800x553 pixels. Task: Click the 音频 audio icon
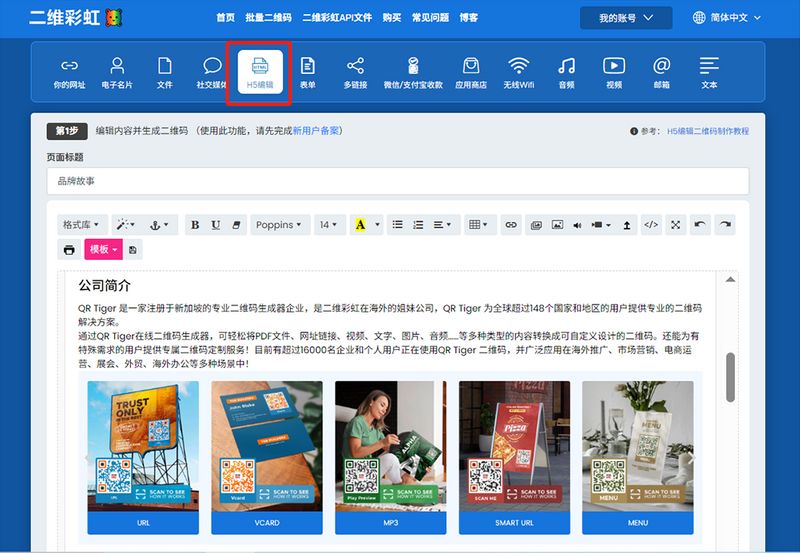click(566, 72)
